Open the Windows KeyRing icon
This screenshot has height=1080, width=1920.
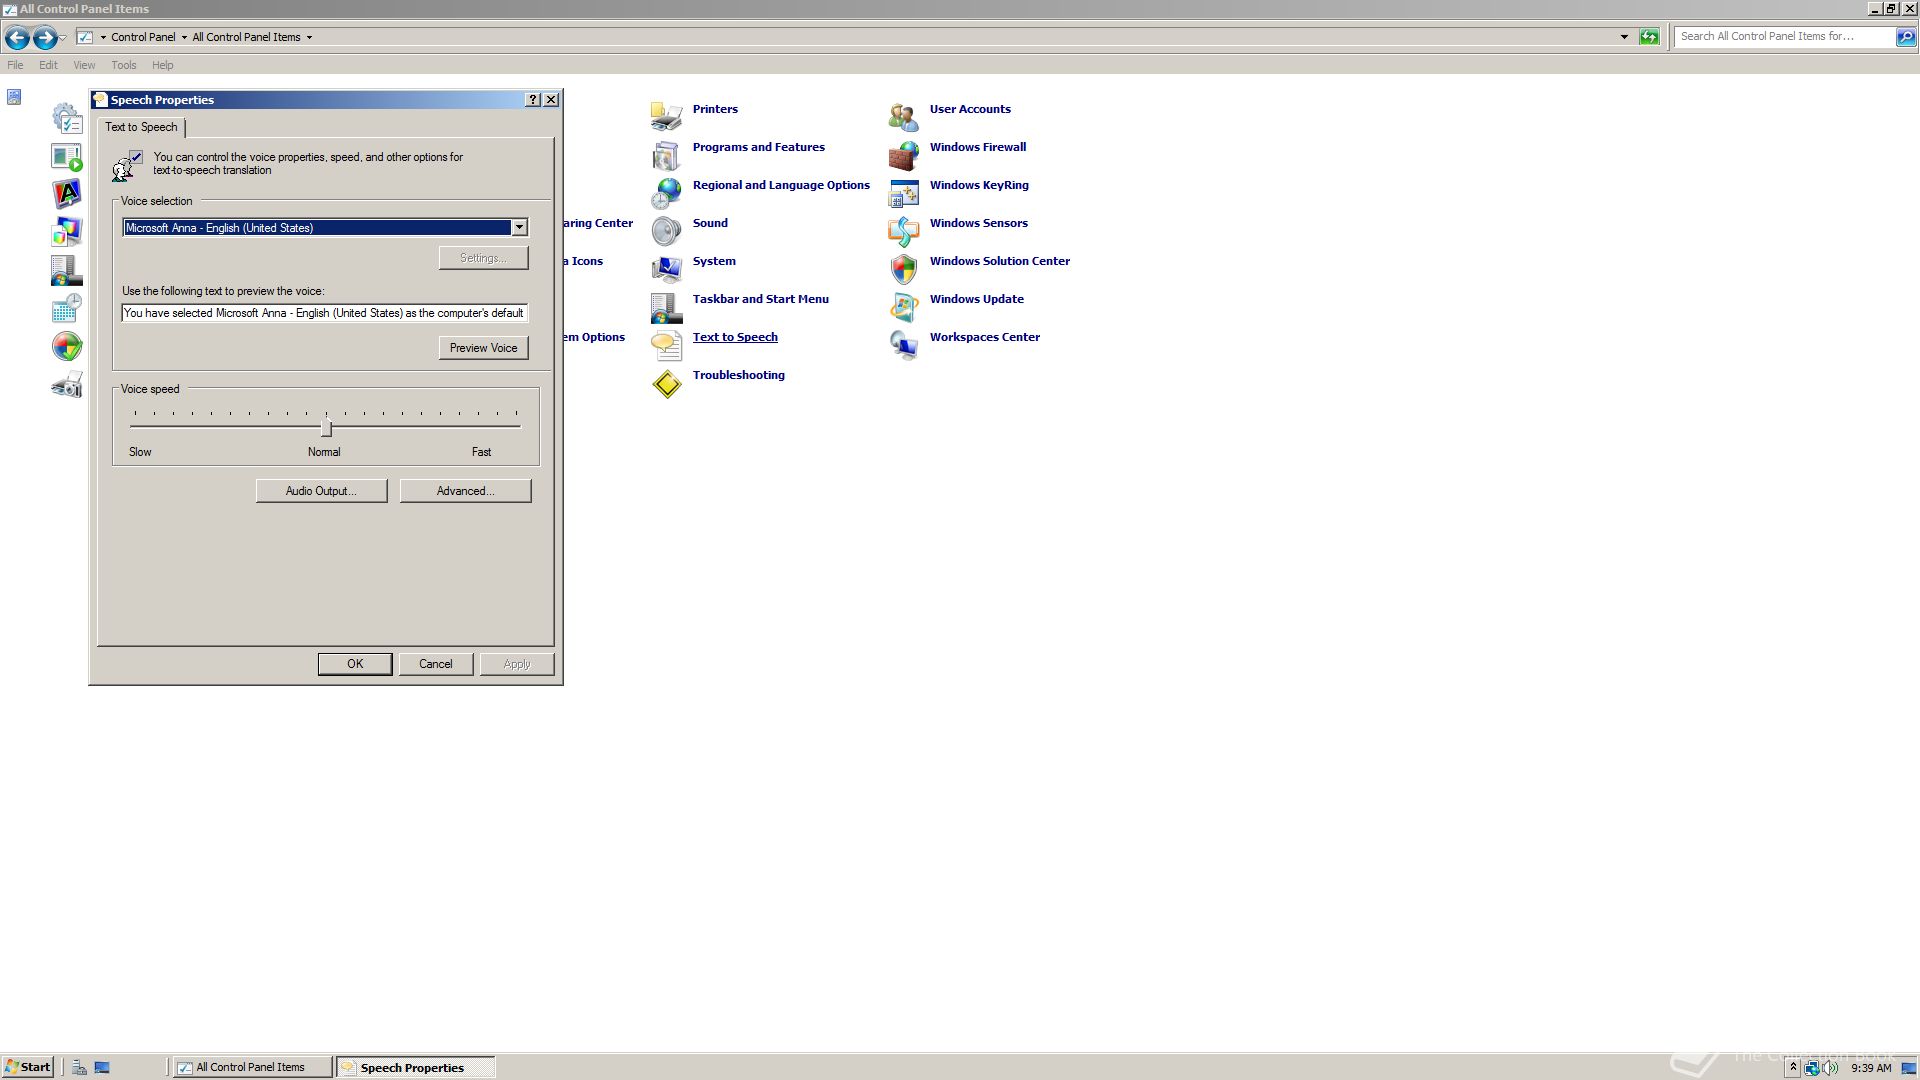point(903,192)
